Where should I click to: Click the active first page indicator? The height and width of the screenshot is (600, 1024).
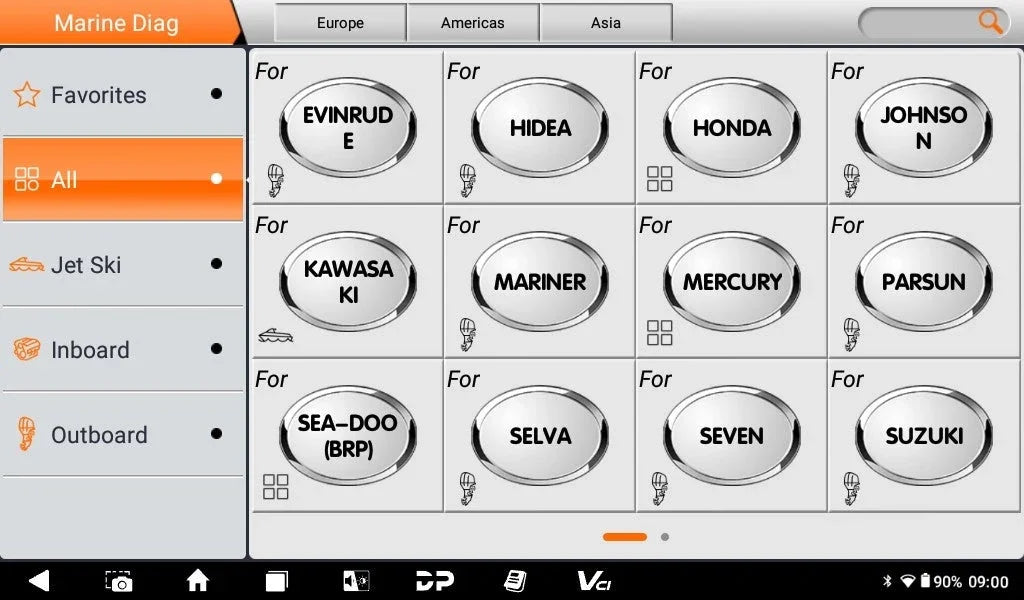point(625,537)
